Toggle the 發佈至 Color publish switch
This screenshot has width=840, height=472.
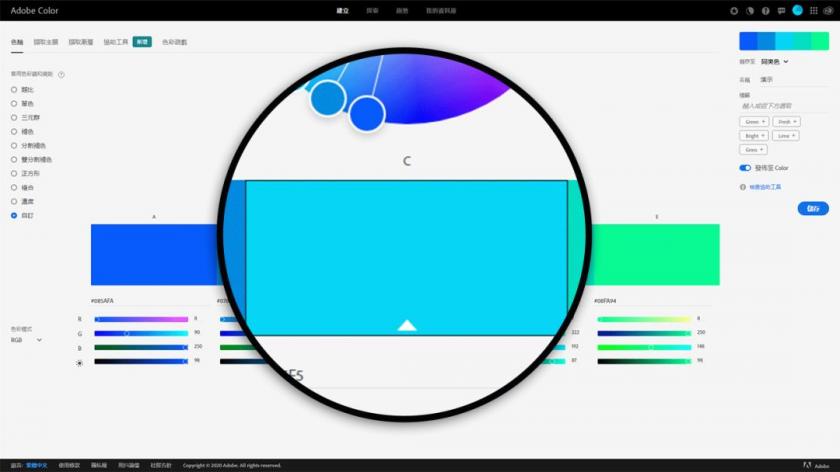pyautogui.click(x=745, y=168)
